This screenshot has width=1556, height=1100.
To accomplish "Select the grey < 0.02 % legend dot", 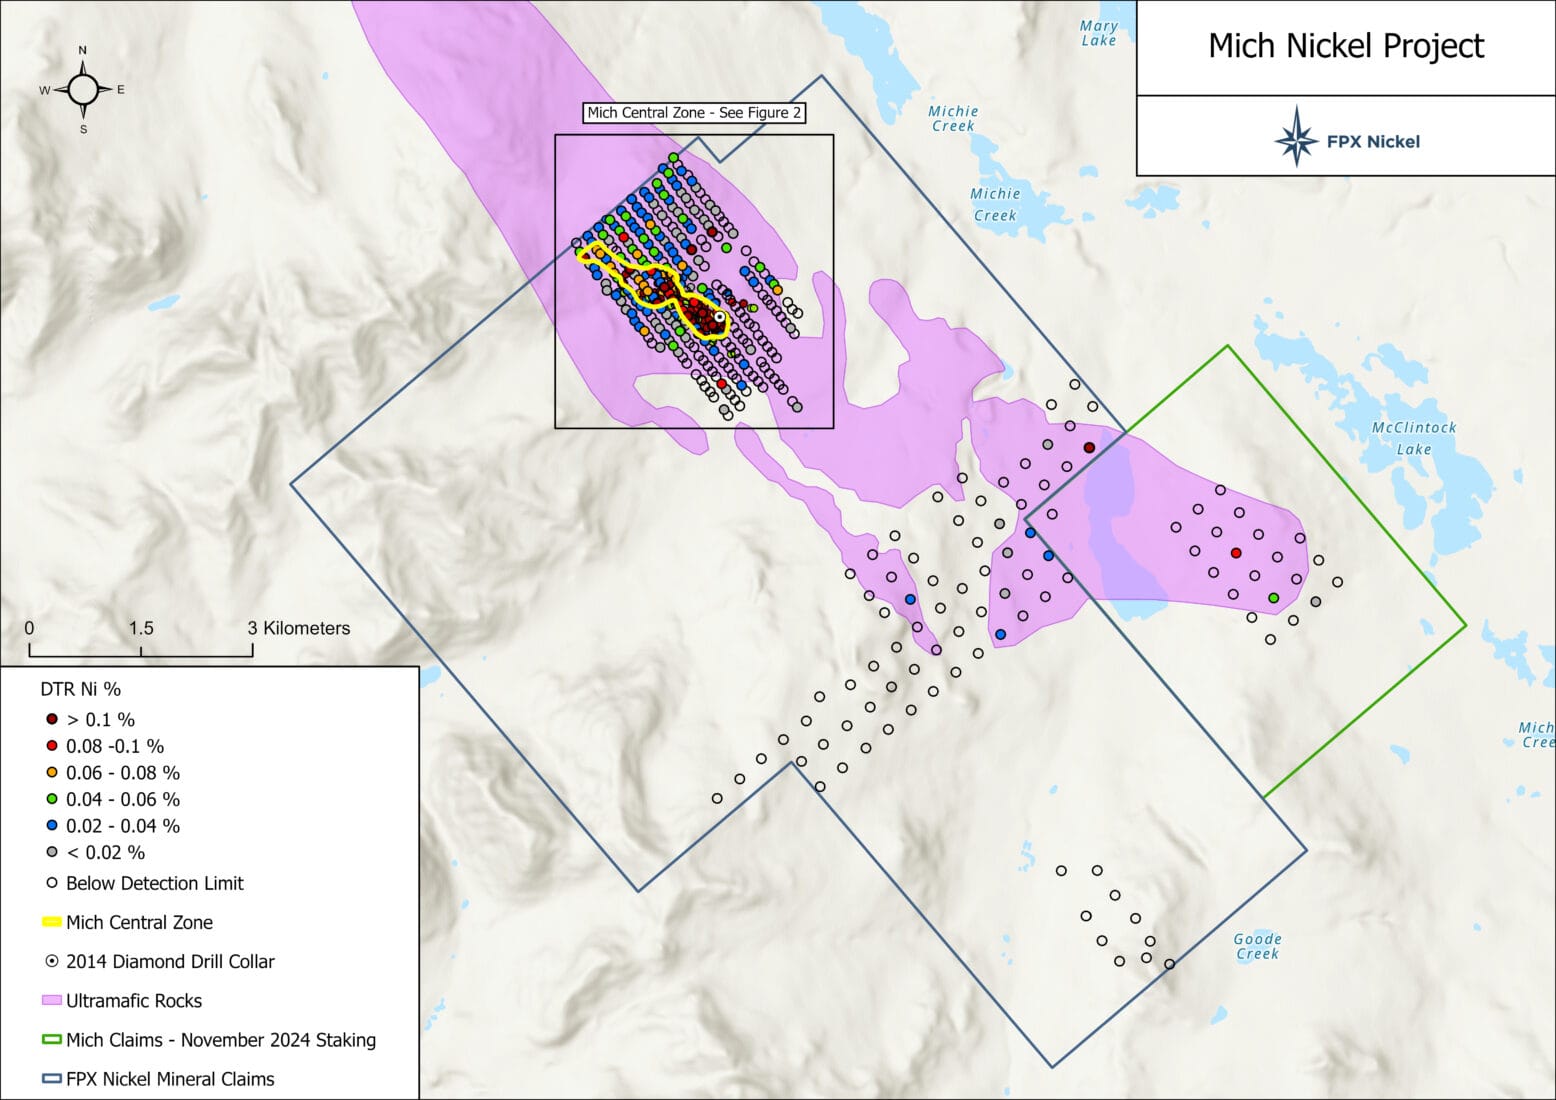I will pos(52,852).
